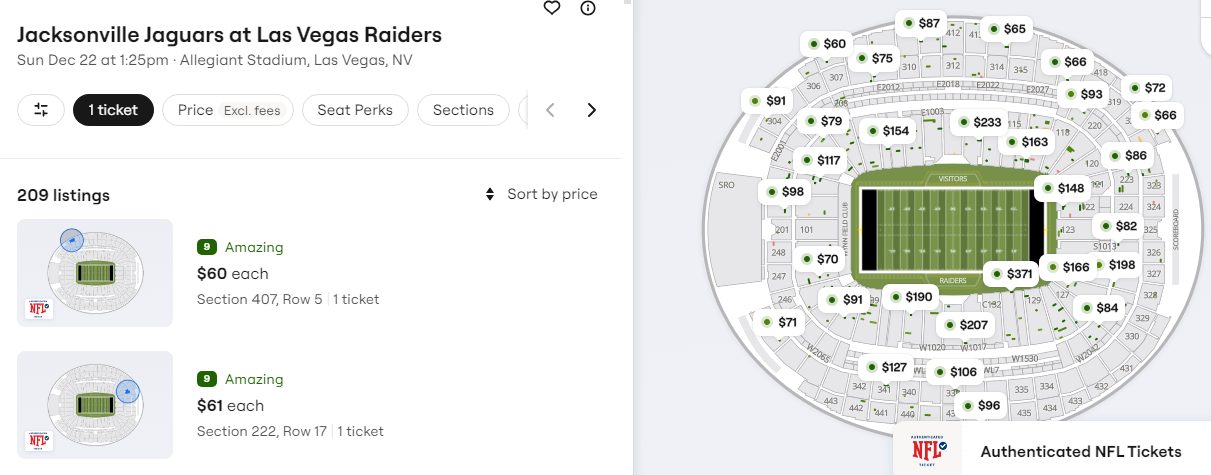Image resolution: width=1211 pixels, height=475 pixels.
Task: Click the Authenticated NFL Tickets logo
Action: pos(927,450)
